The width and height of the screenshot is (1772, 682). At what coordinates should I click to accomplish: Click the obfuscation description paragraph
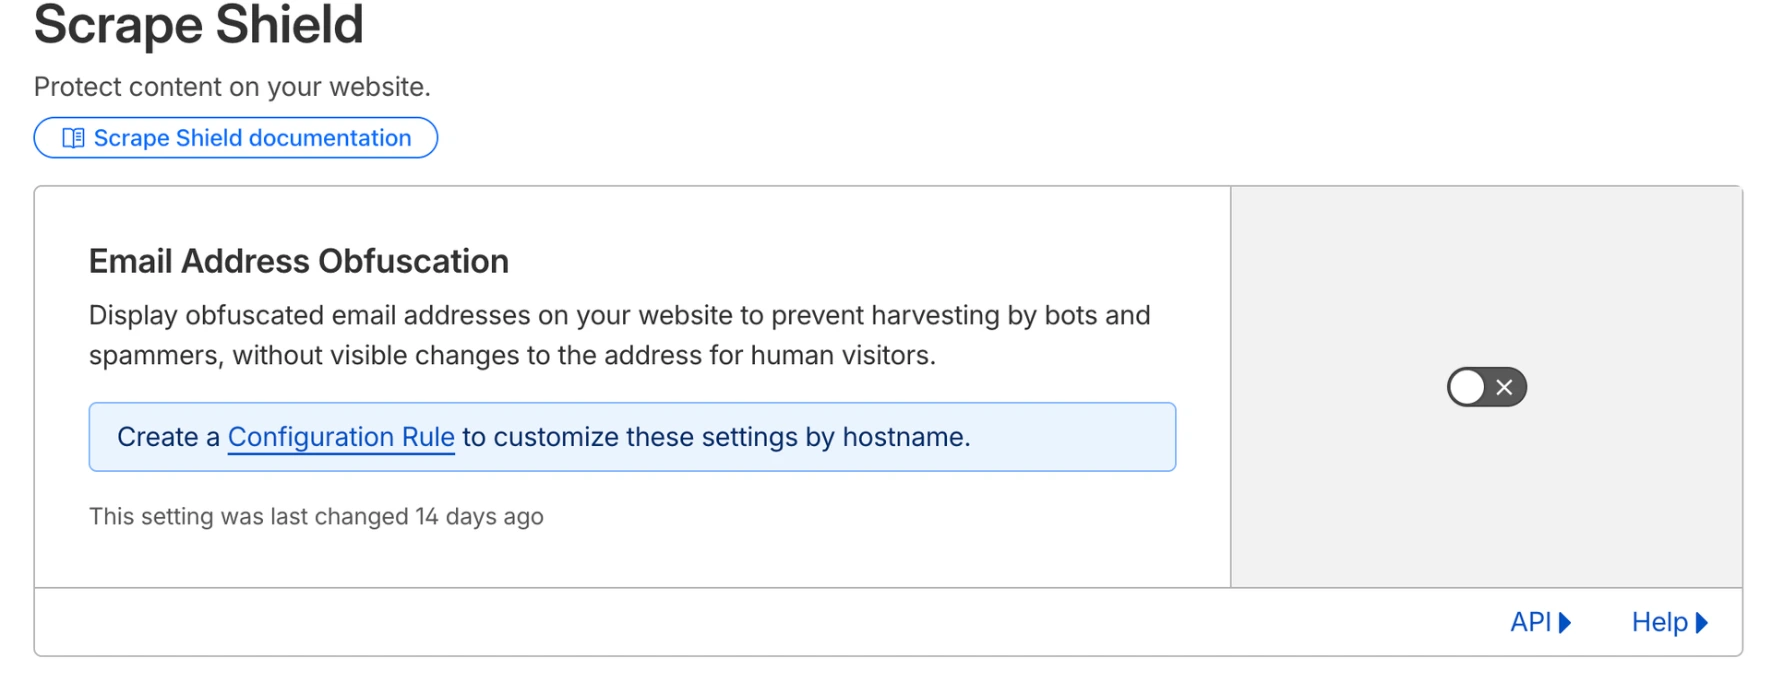click(x=619, y=335)
